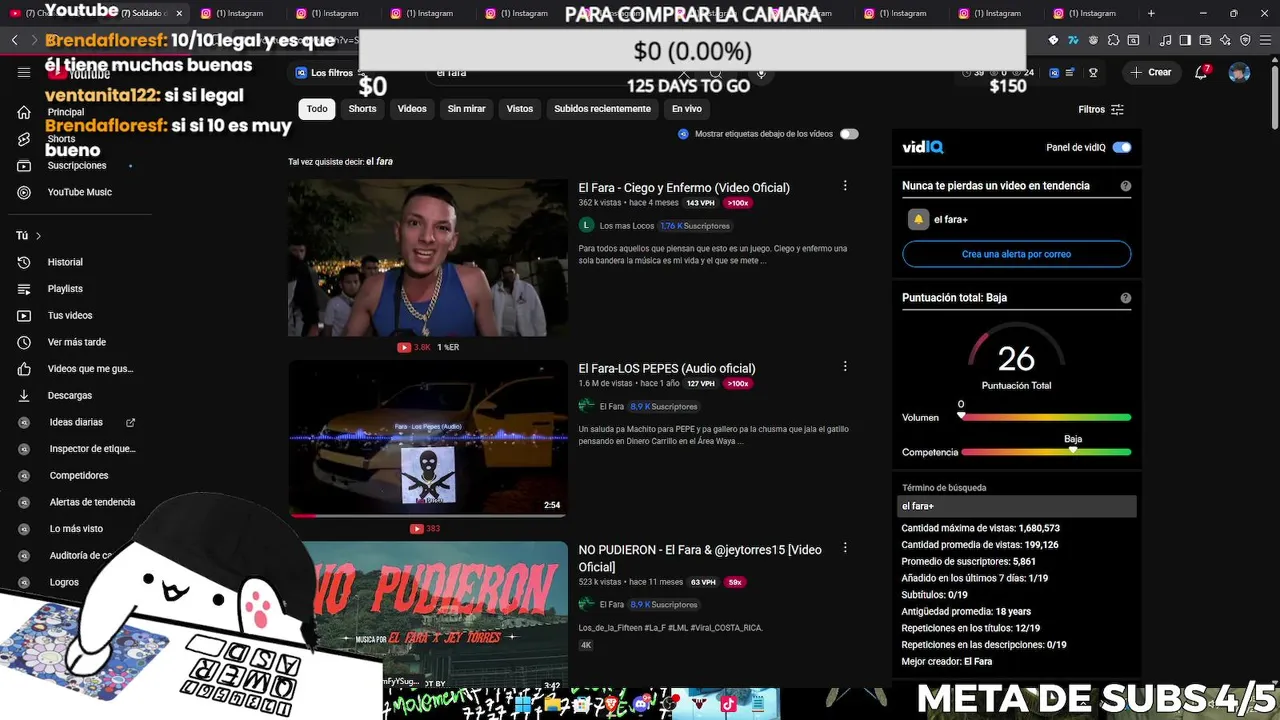
Task: Click Crea una alerta por correo
Action: pos(1016,254)
